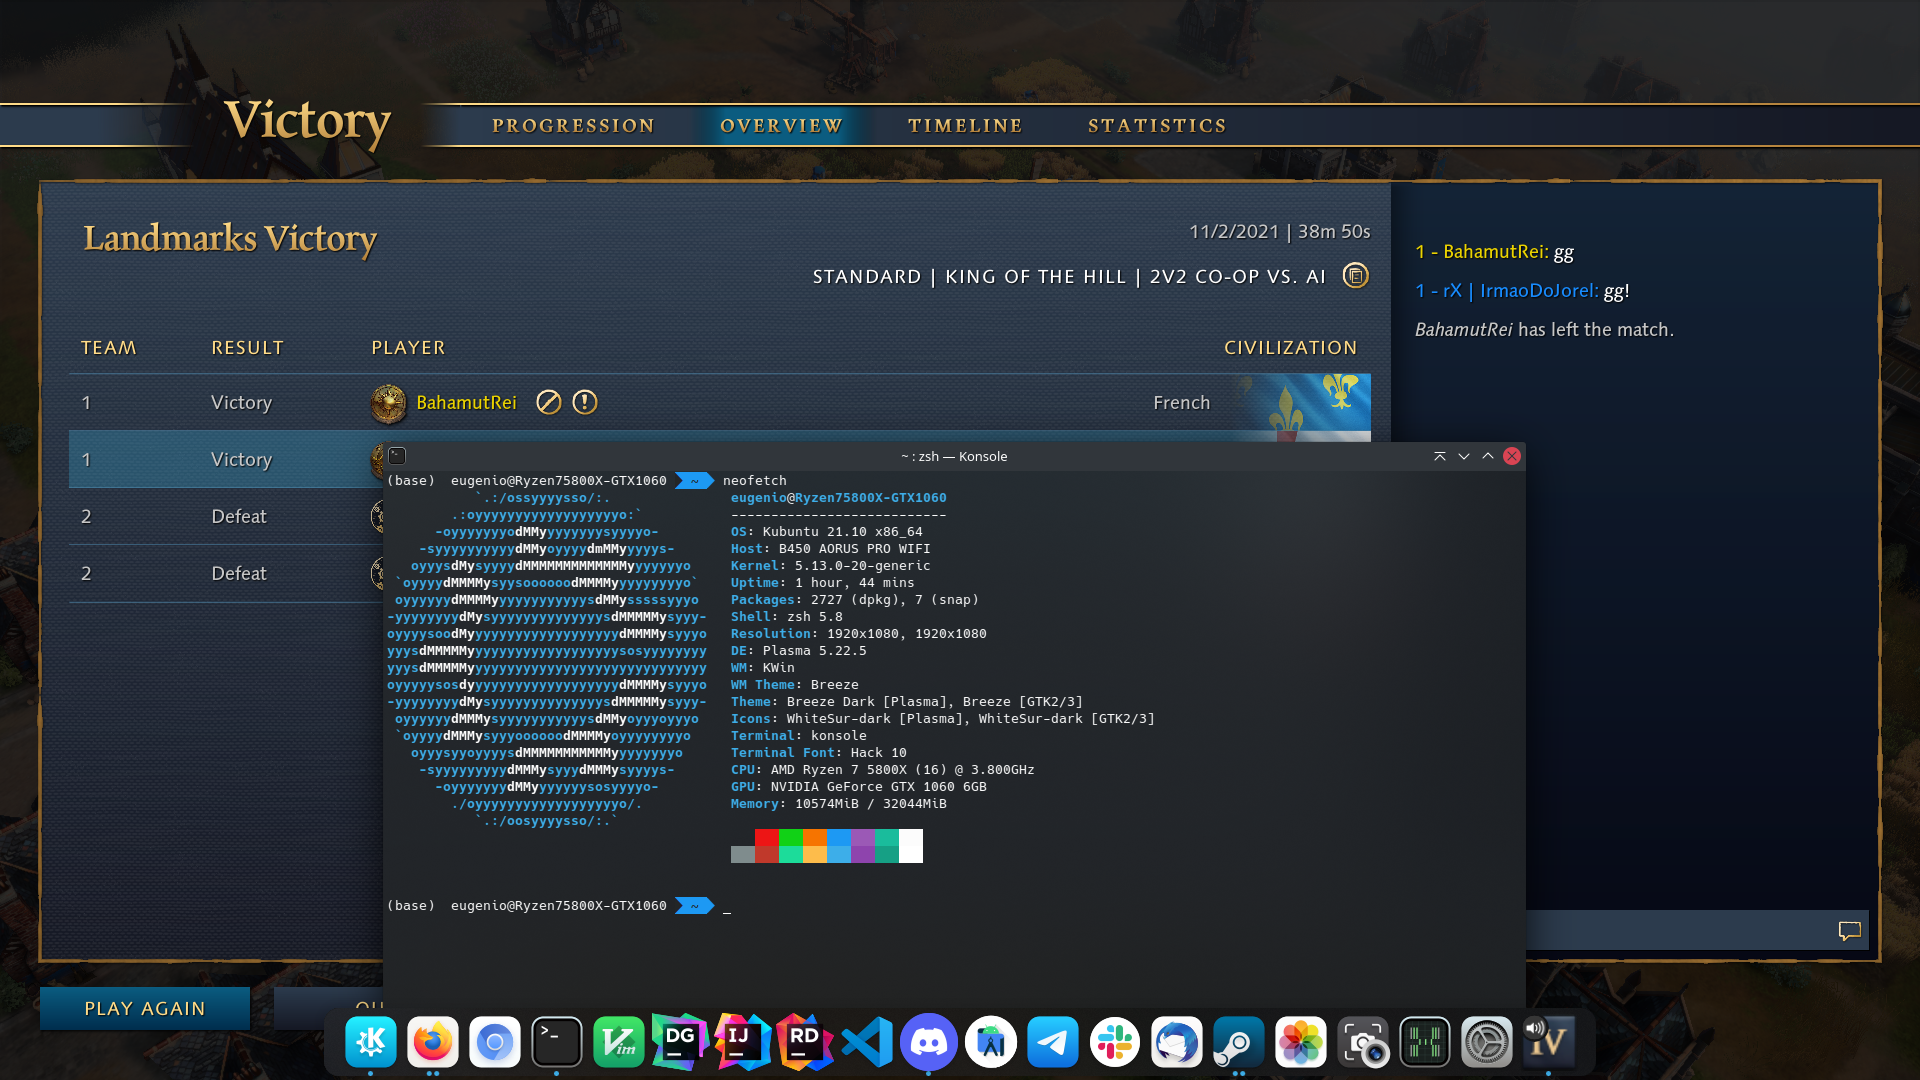
Task: Click the 'Landmarks Victory' heading
Action: click(230, 238)
